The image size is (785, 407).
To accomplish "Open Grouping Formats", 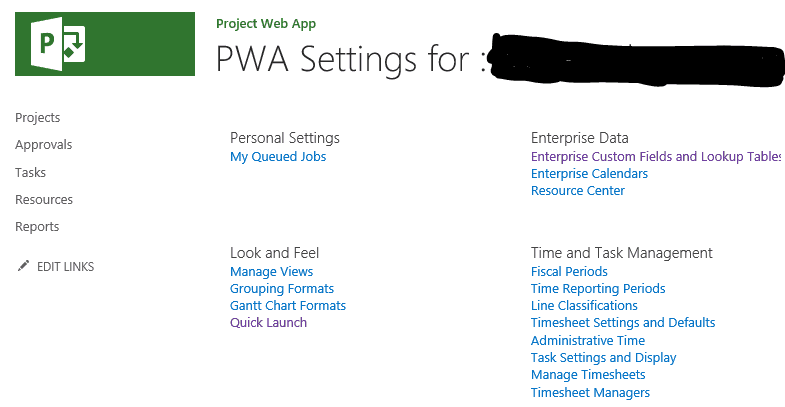I will click(x=282, y=289).
